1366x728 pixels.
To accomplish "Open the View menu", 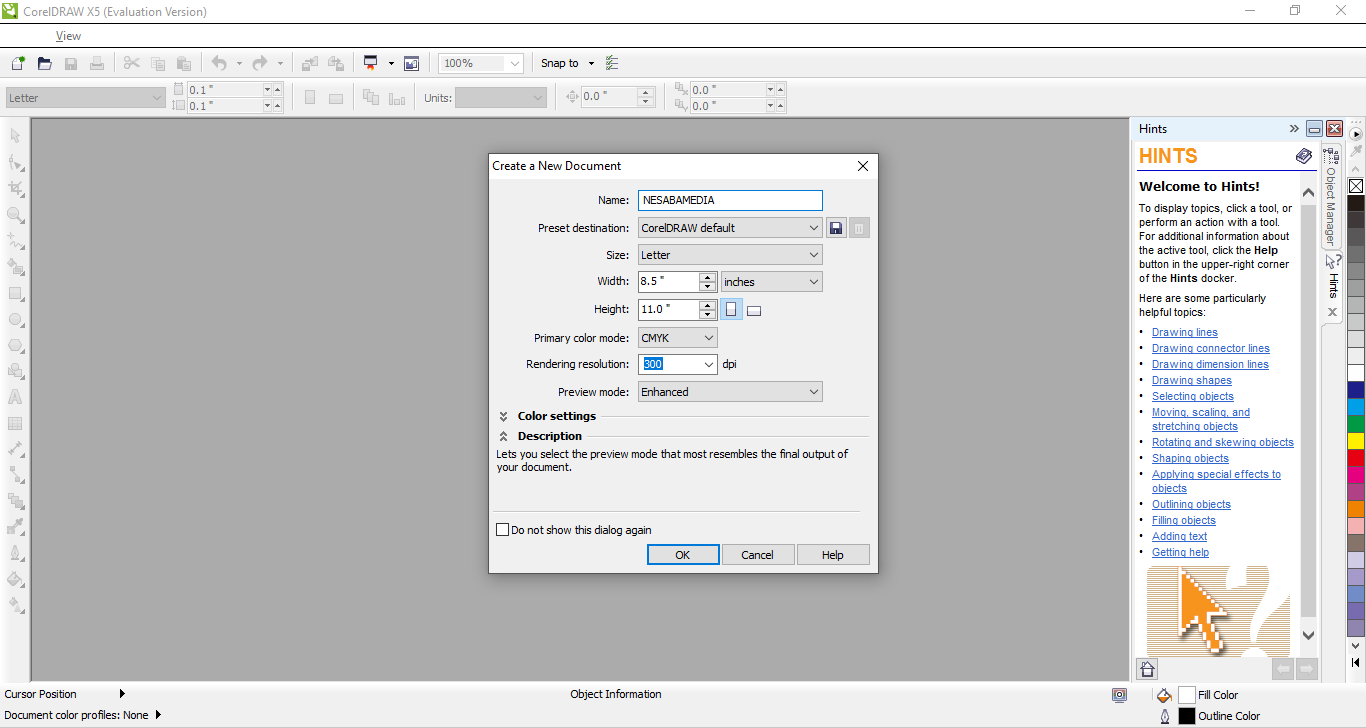I will (68, 36).
